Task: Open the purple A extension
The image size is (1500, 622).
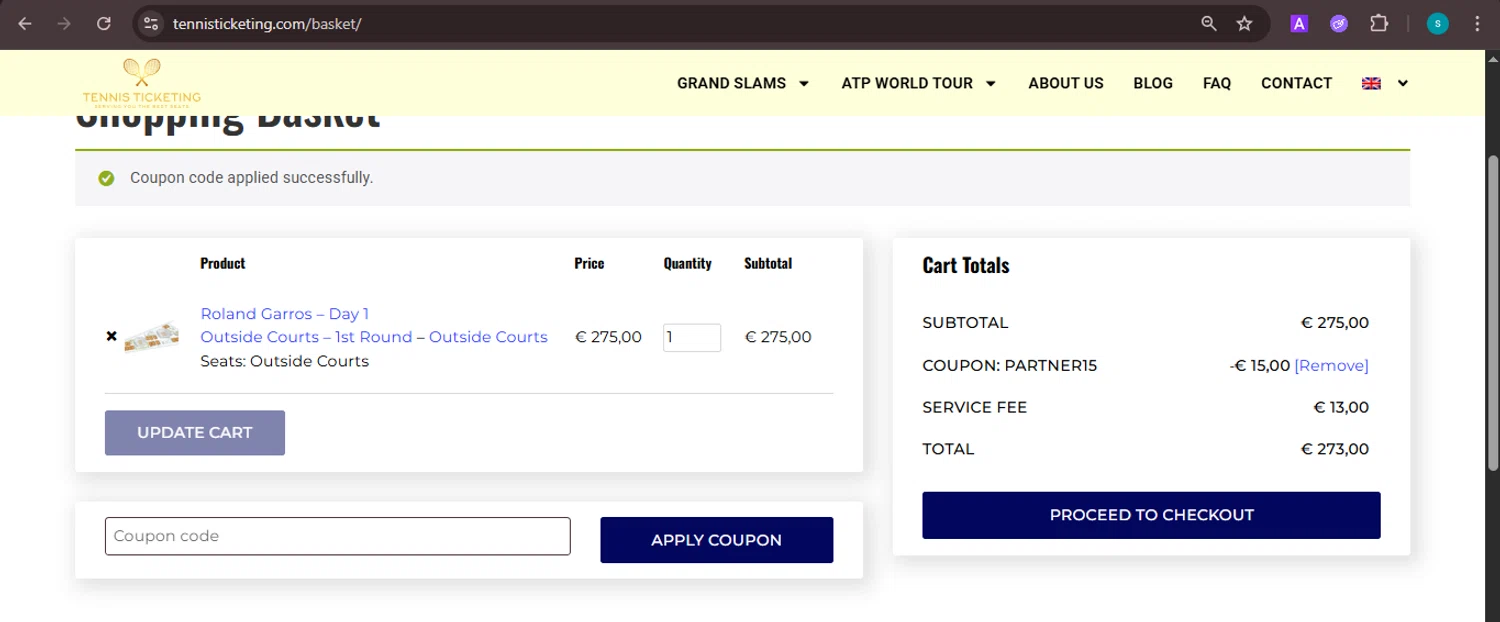Action: (1299, 24)
